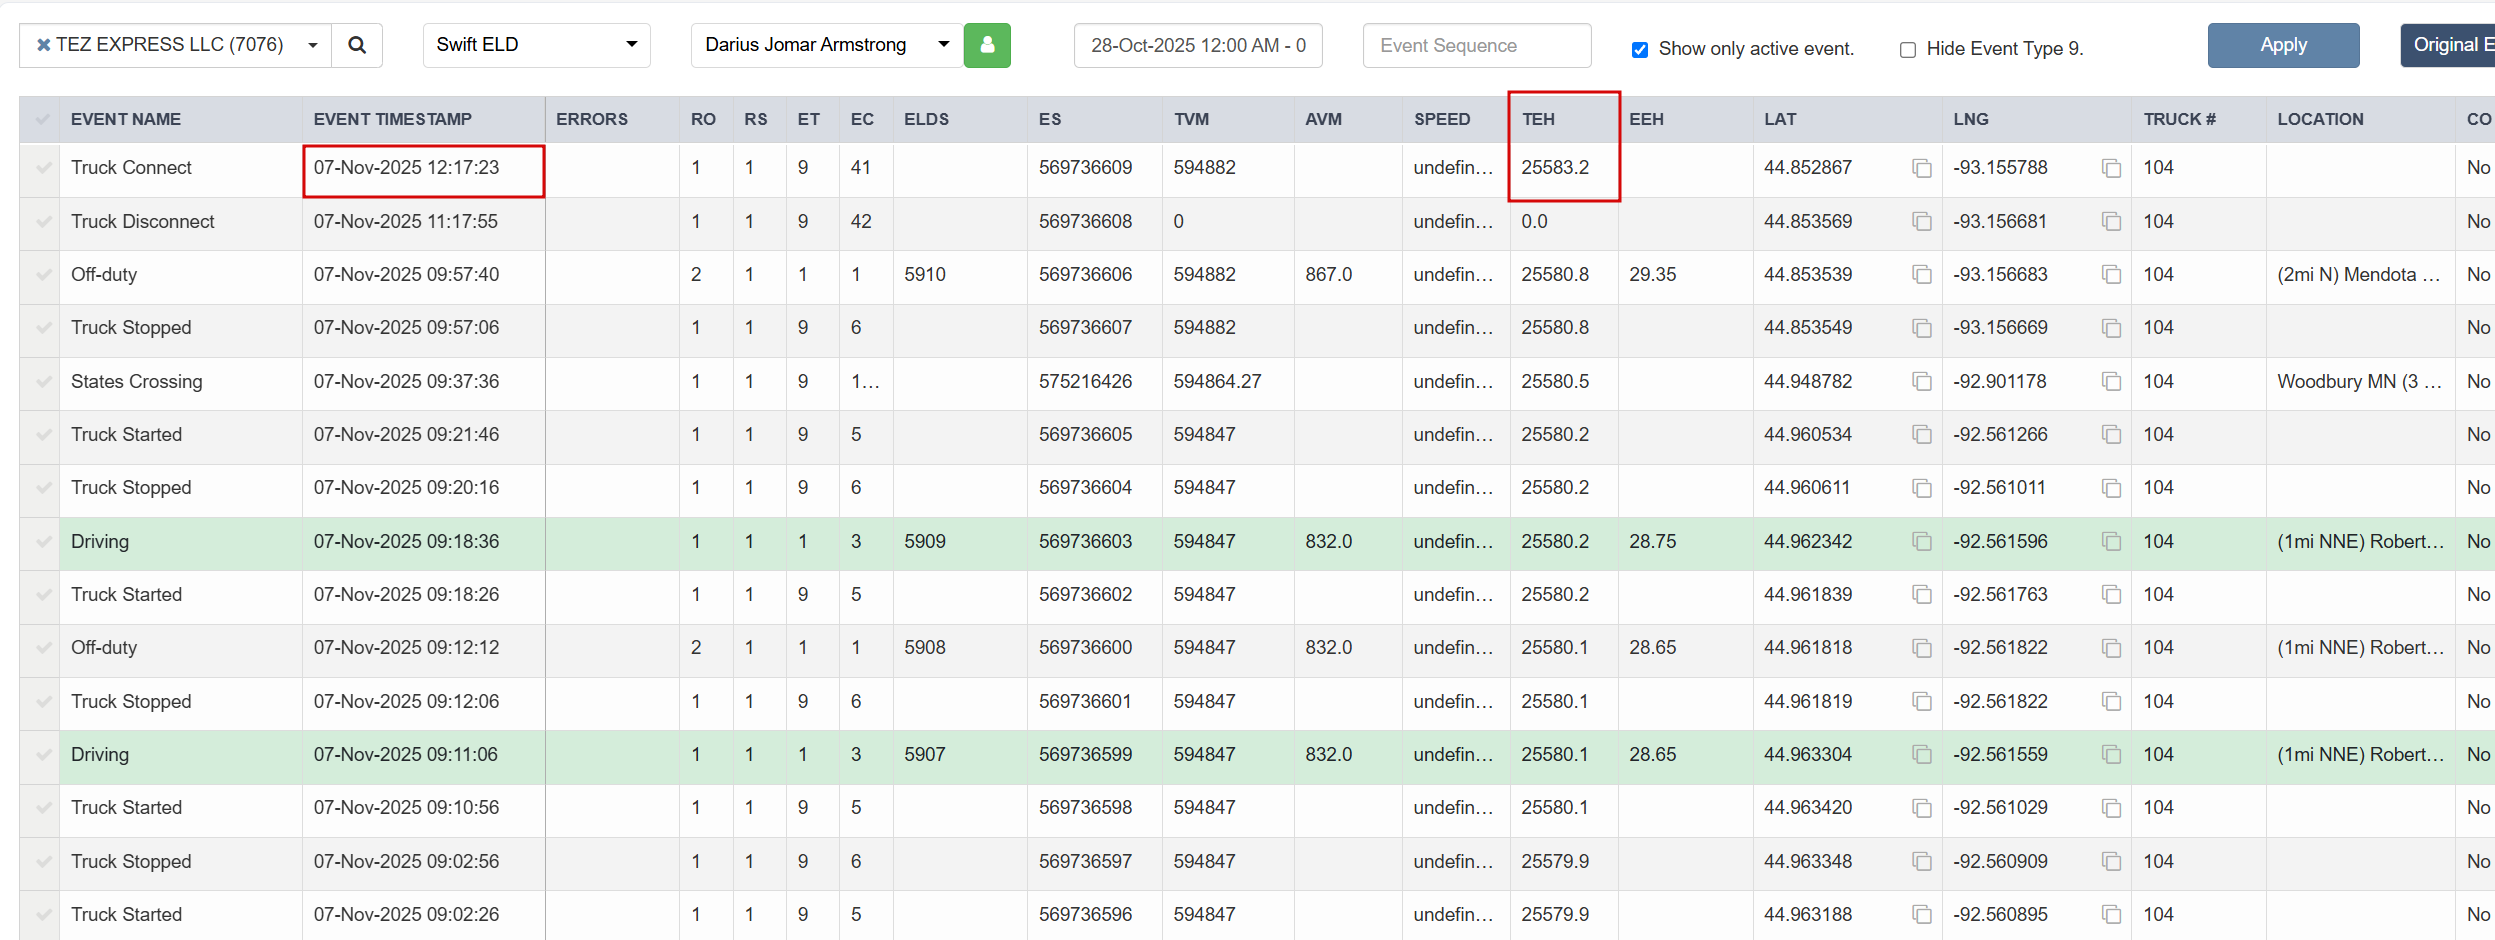The image size is (2495, 940).
Task: Toggle select-all checkmark in table header
Action: pos(42,119)
